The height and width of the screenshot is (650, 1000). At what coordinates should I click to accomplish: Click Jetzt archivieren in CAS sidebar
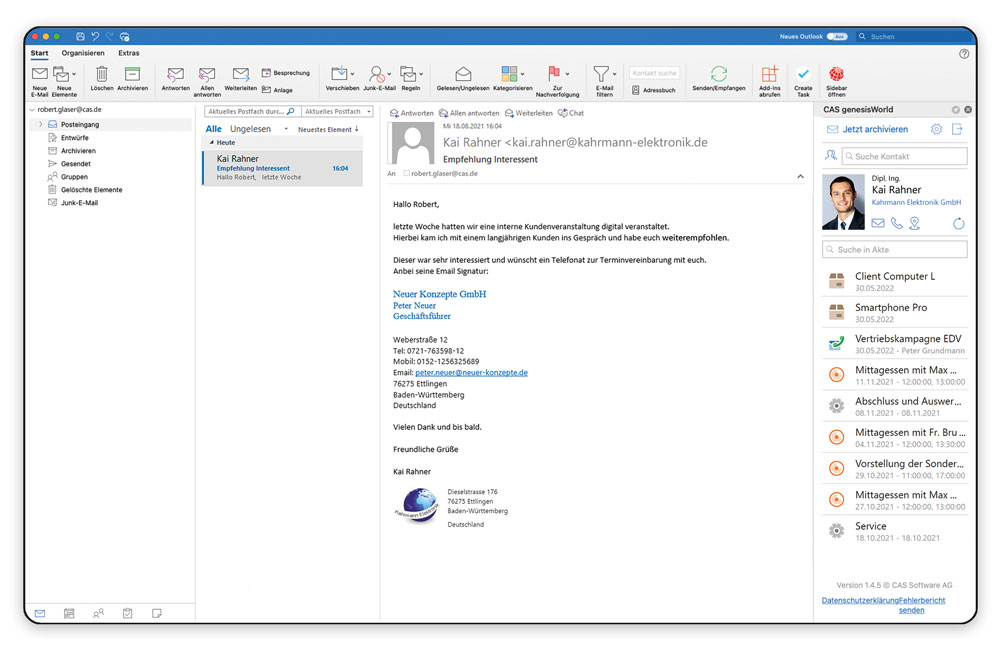pos(875,129)
